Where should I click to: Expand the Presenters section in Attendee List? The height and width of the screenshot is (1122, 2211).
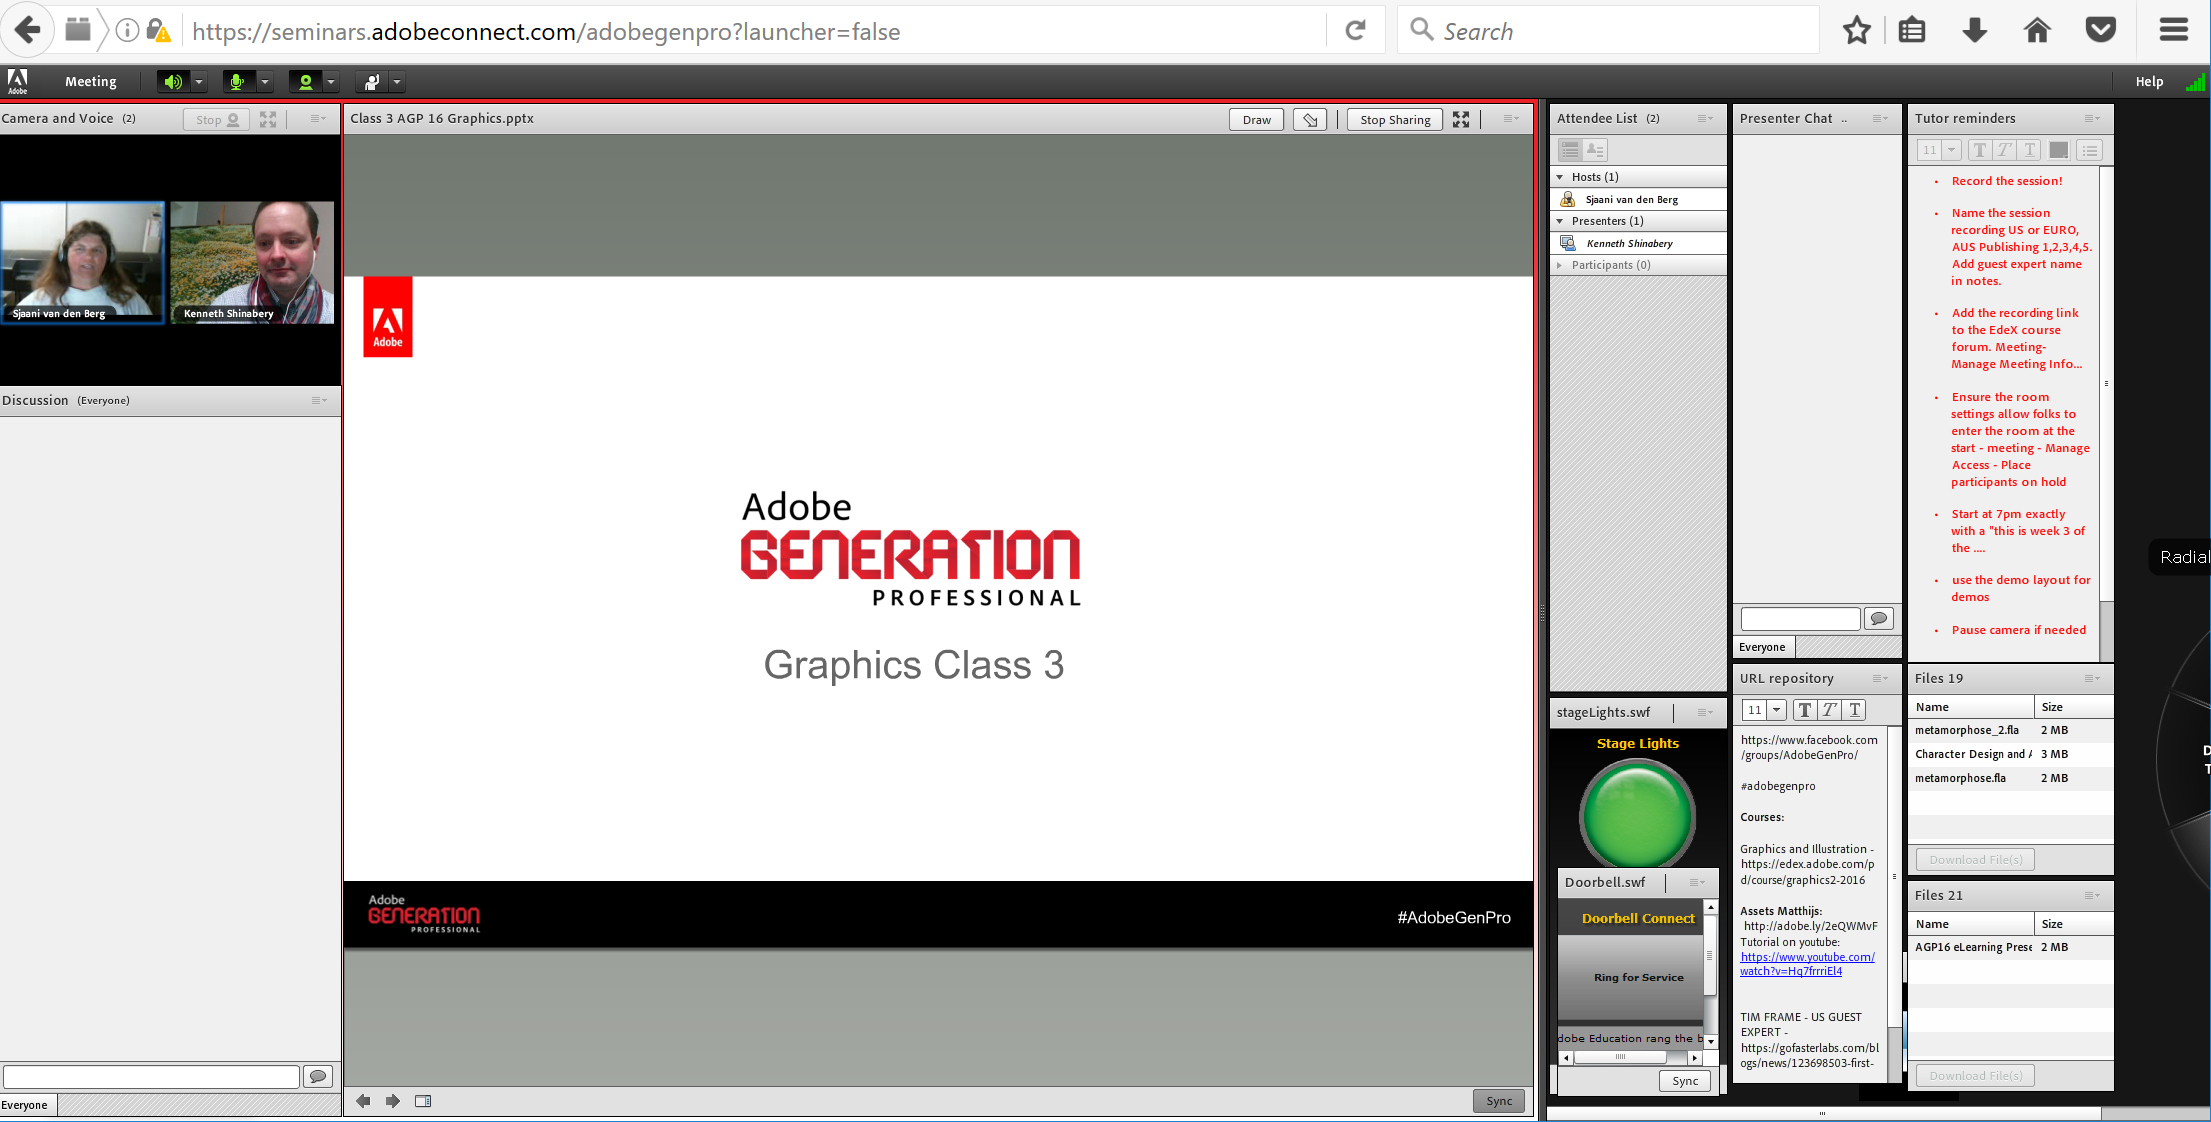(x=1561, y=220)
